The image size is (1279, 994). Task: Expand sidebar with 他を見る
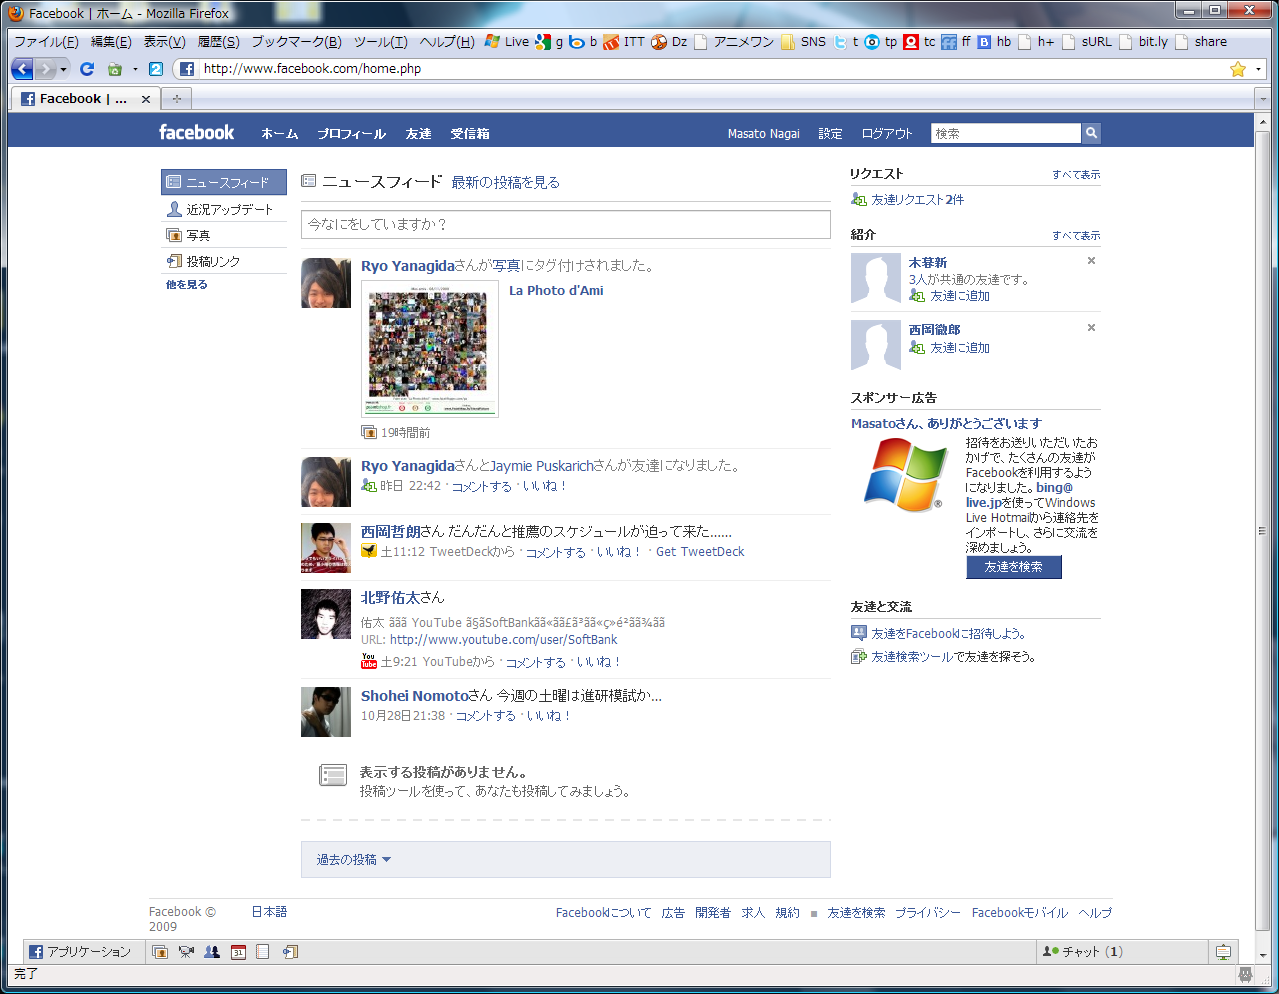(186, 285)
